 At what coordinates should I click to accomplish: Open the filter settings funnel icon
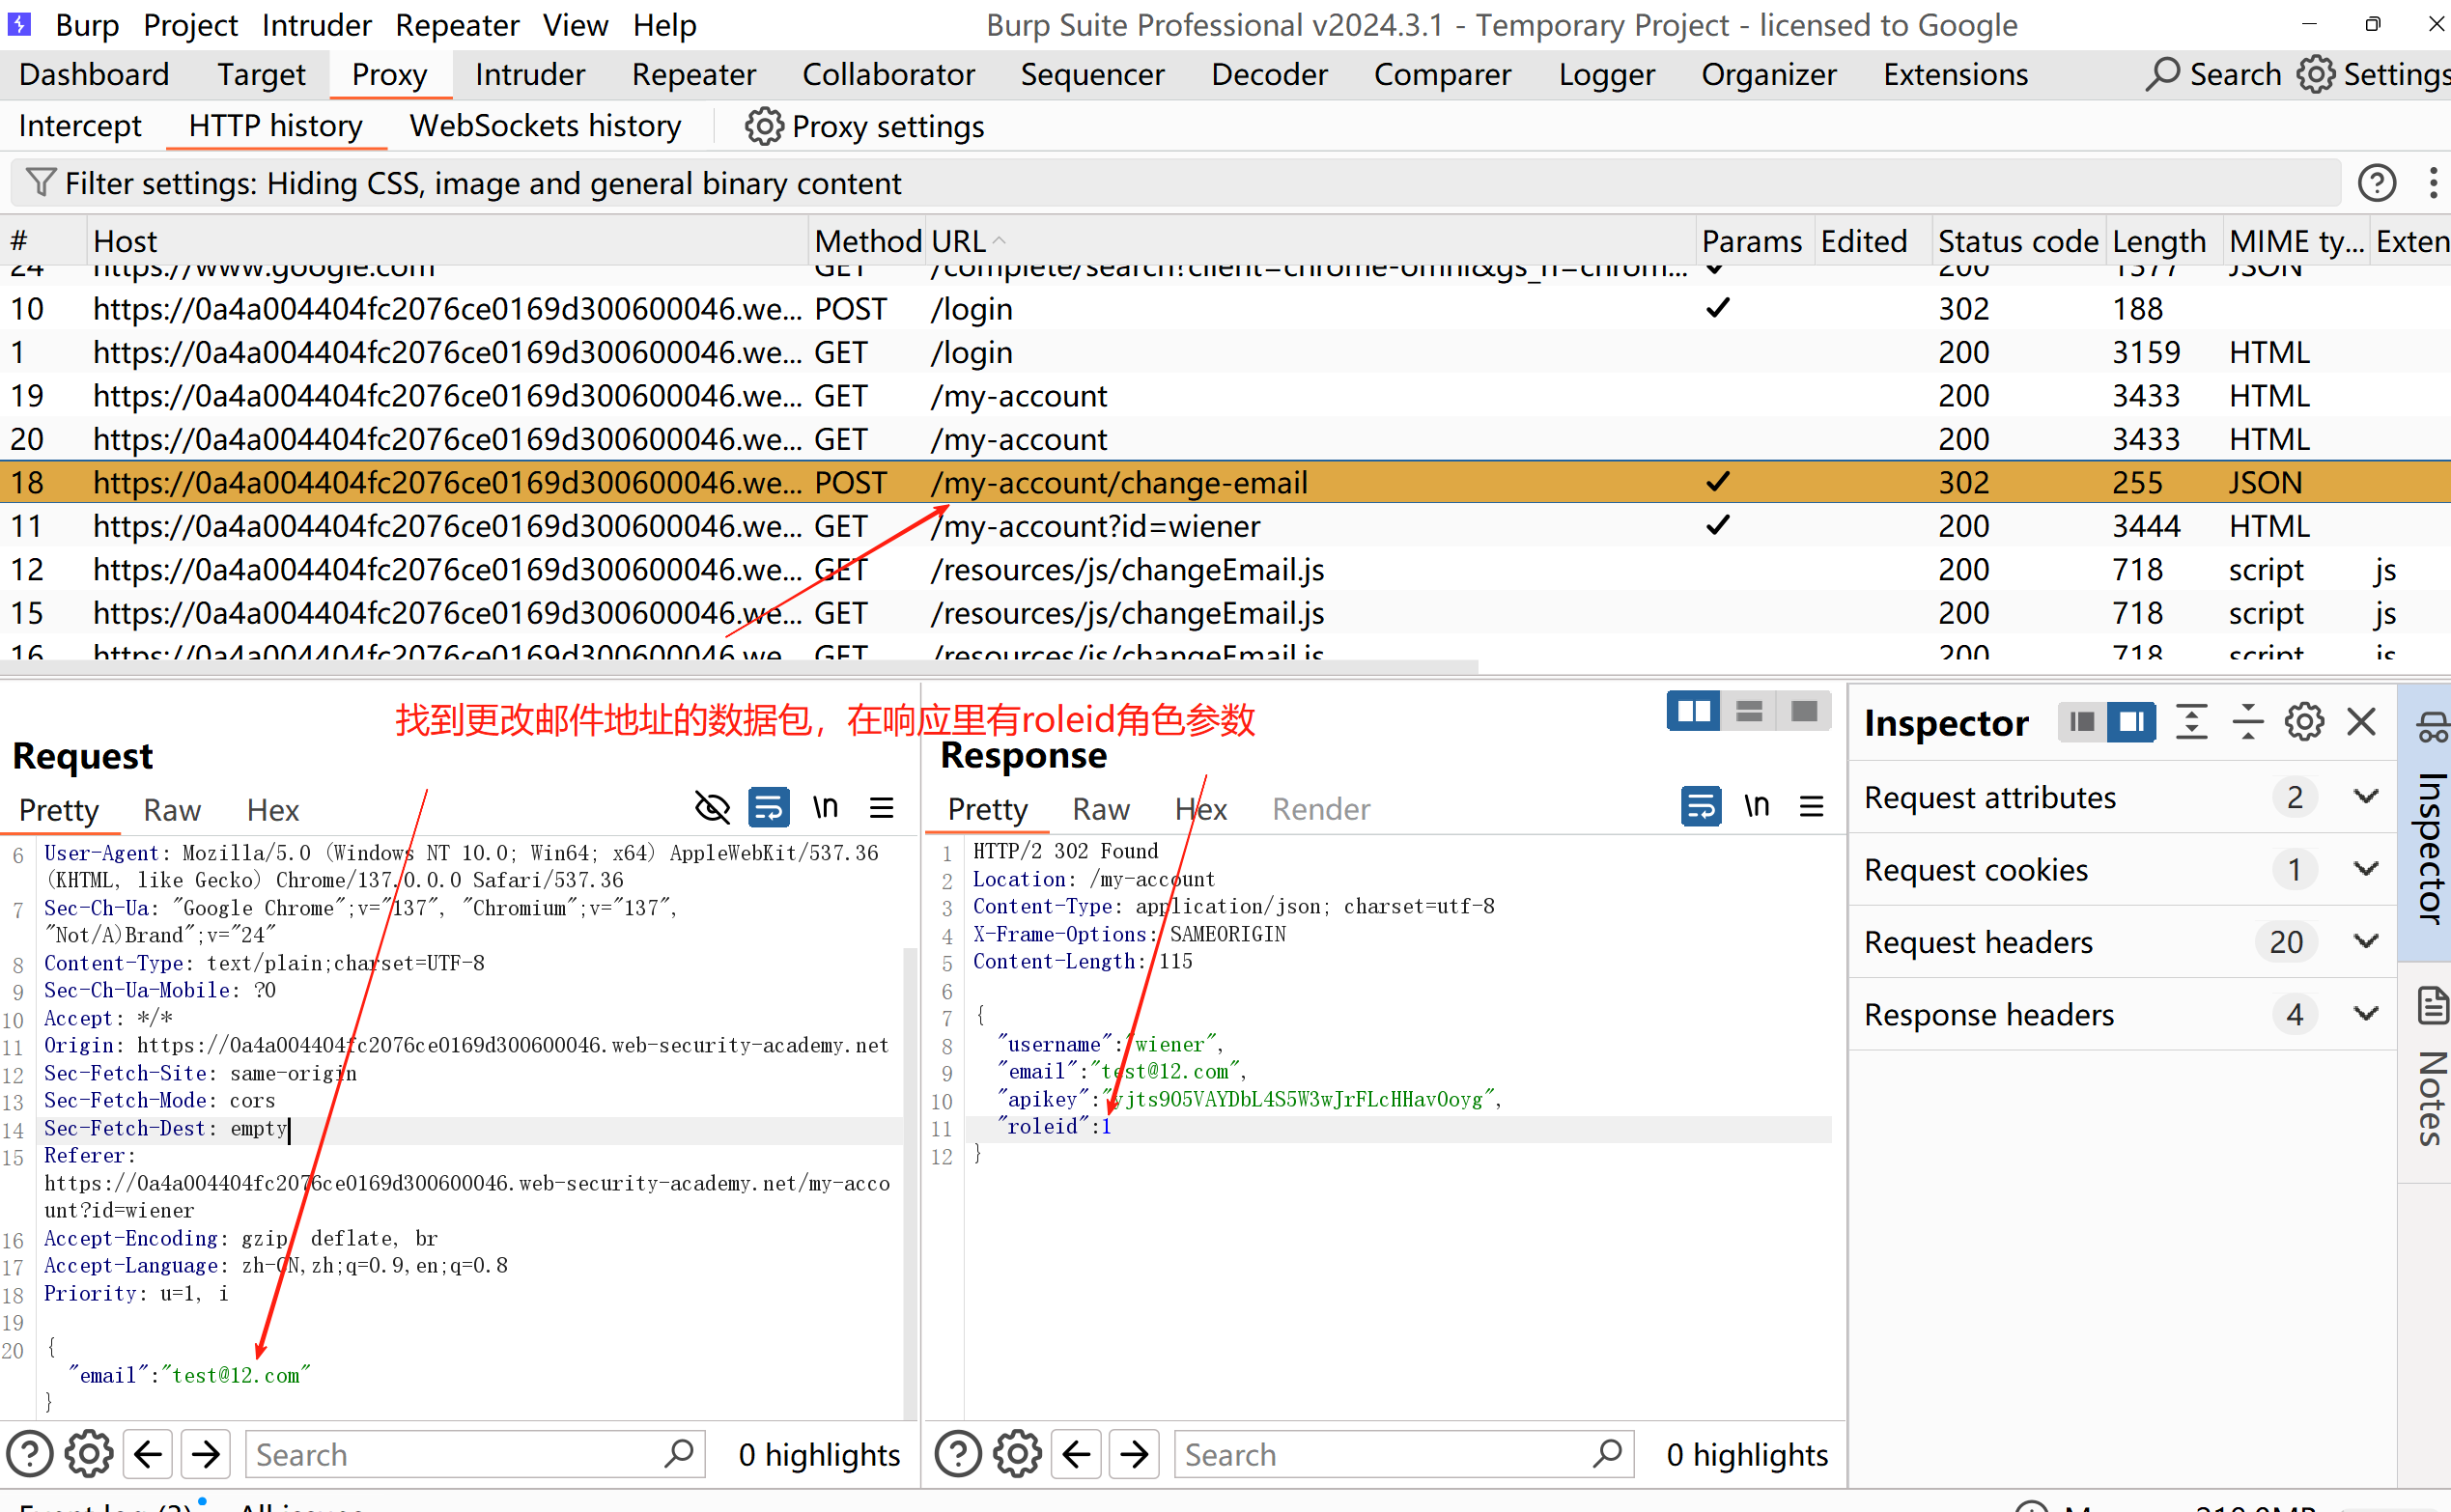click(x=40, y=183)
